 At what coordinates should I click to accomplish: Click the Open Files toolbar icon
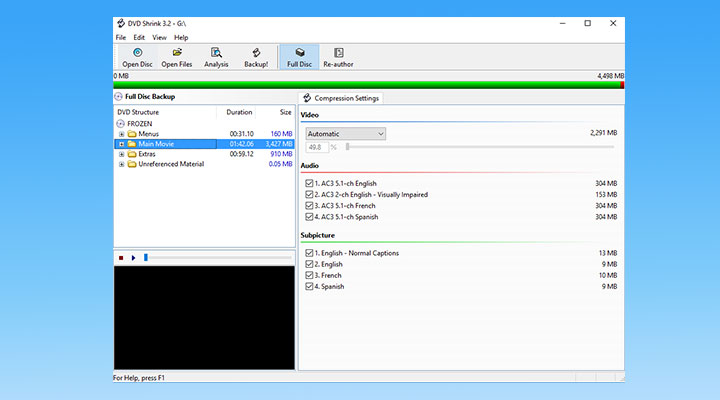(177, 57)
